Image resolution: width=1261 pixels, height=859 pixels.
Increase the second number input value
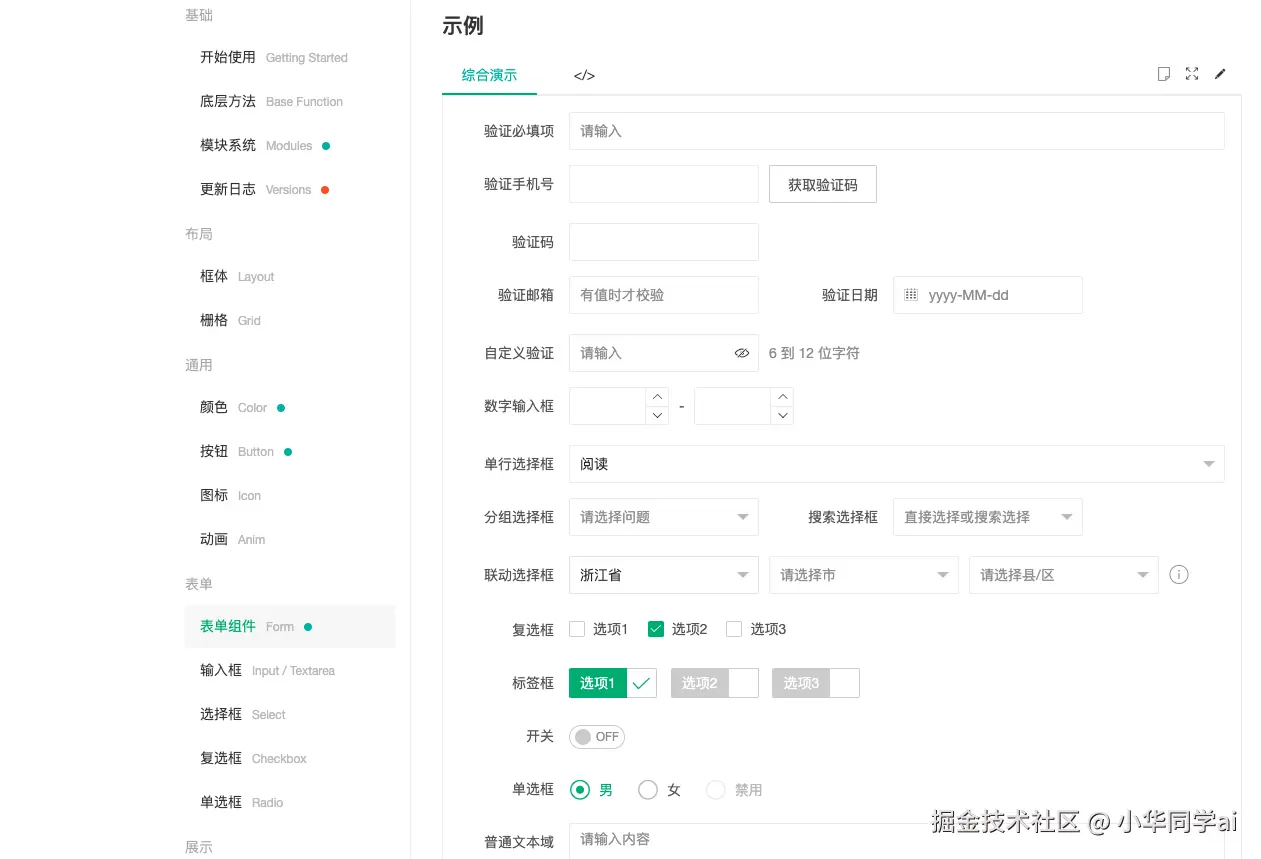click(782, 397)
